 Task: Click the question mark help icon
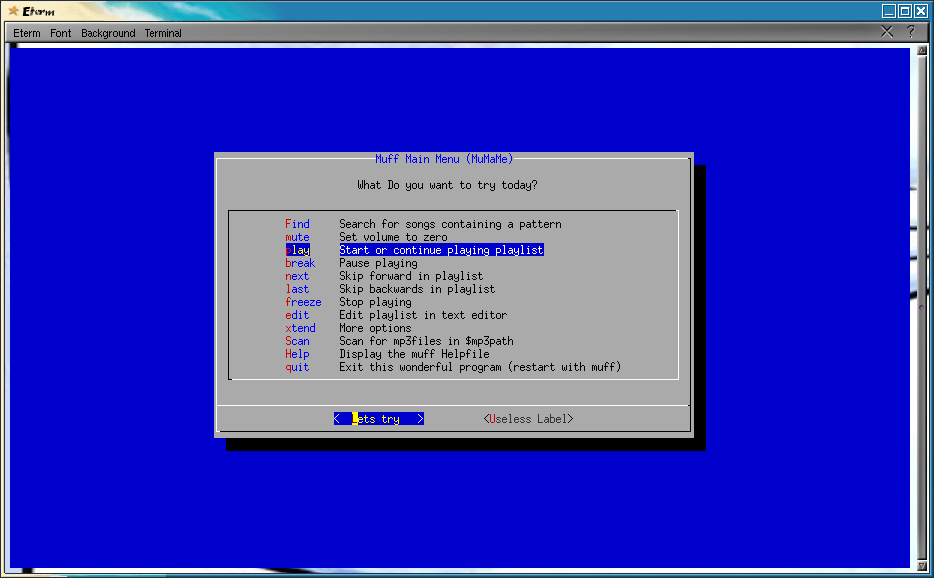pyautogui.click(x=910, y=32)
